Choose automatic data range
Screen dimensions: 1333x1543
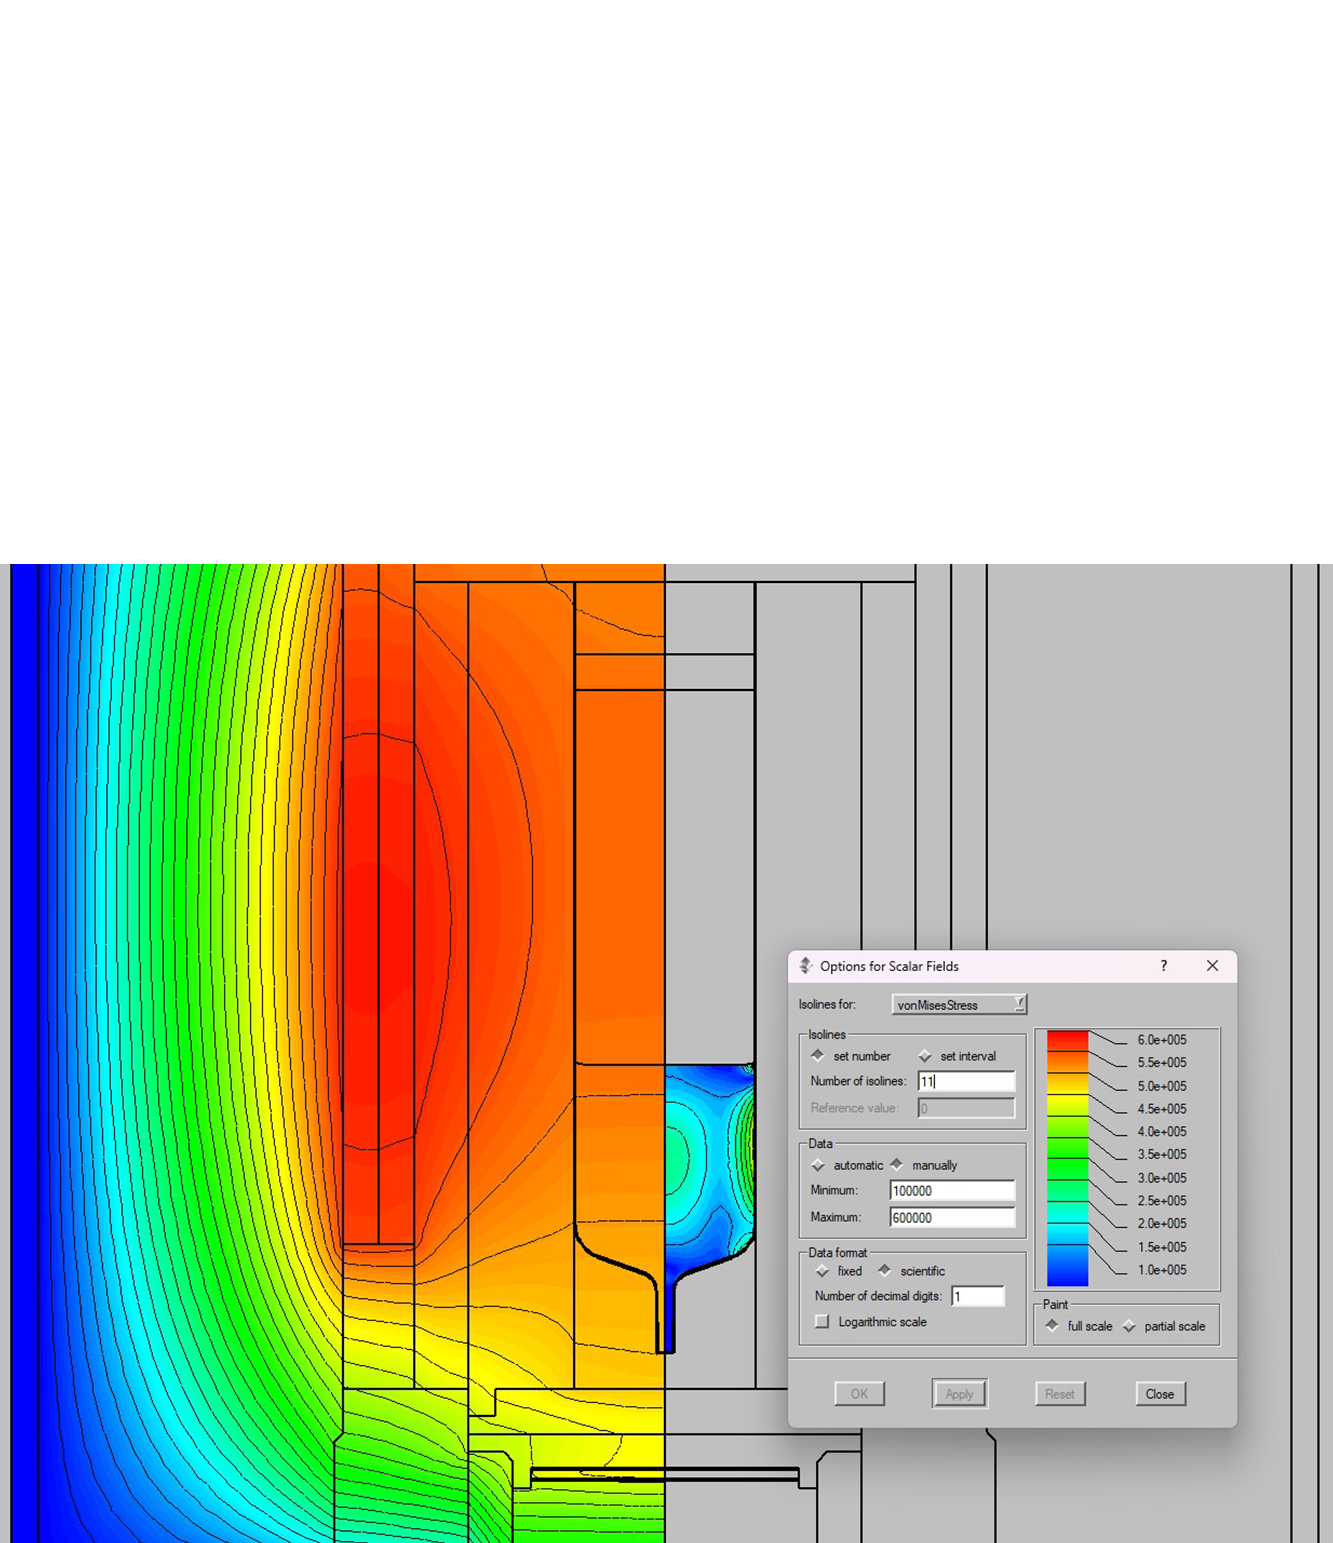pos(818,1165)
